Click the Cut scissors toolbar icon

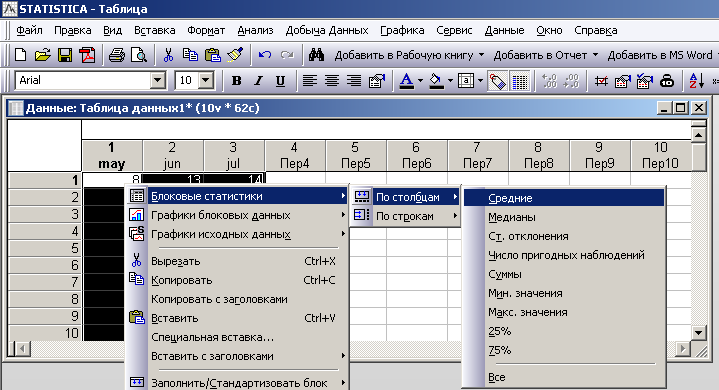click(x=168, y=55)
